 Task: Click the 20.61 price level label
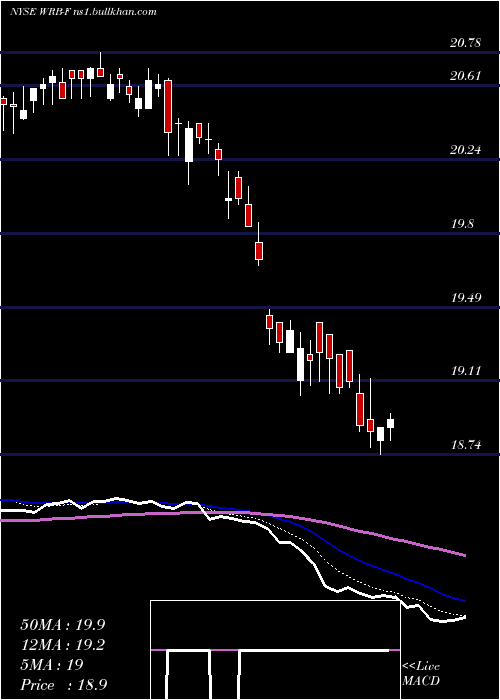466,75
